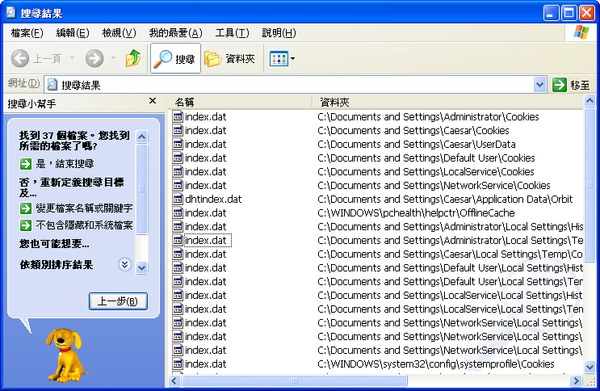Image resolution: width=600 pixels, height=391 pixels.
Task: Click file icon in Caesar\Local Settings\Temp row
Action: tap(178, 254)
